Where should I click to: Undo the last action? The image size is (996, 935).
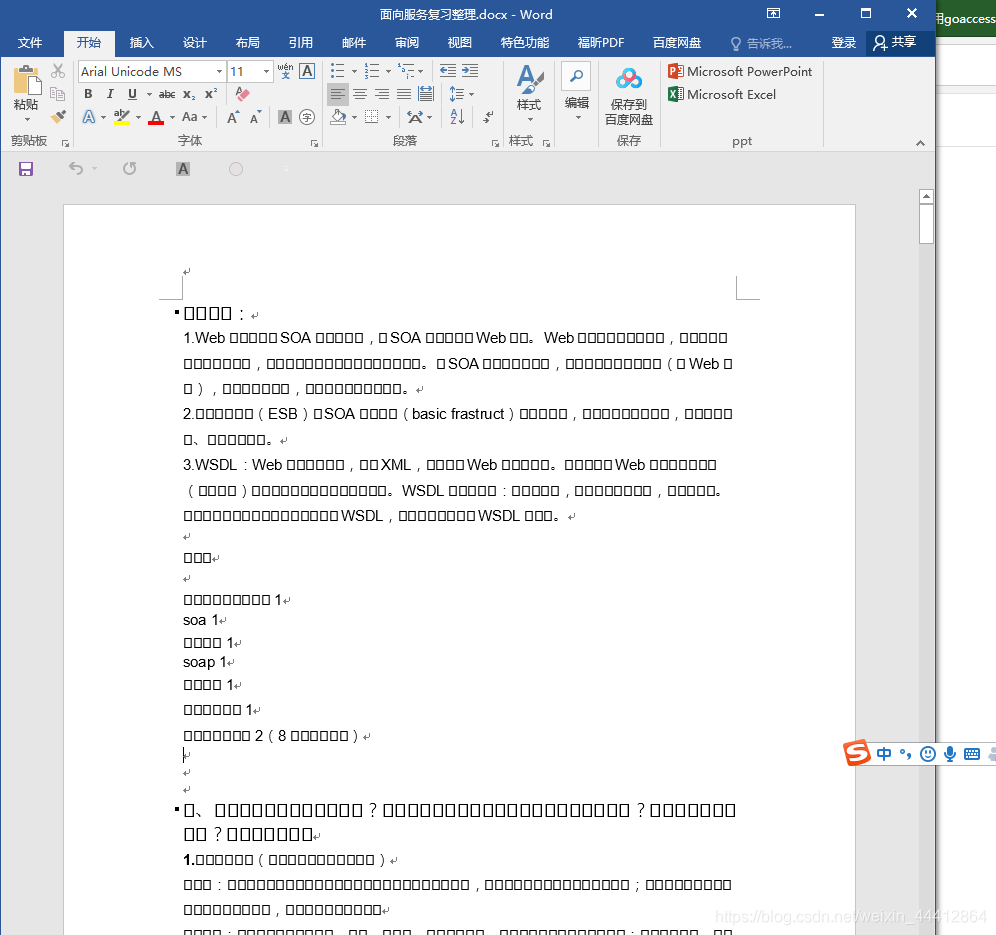(x=76, y=168)
